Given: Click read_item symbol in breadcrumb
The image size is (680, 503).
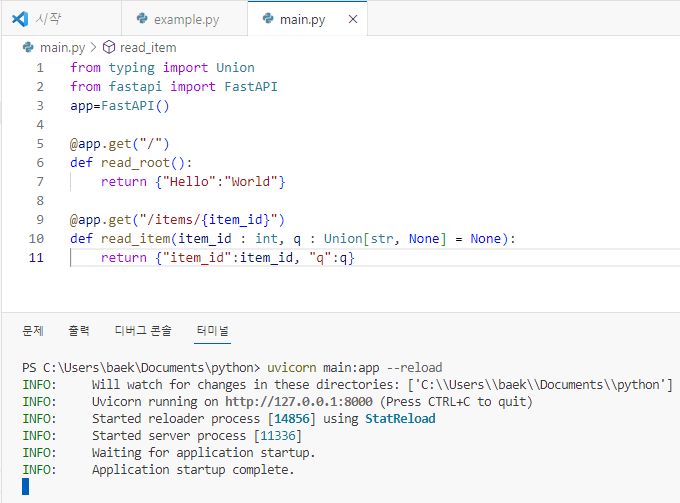Looking at the screenshot, I should point(148,47).
